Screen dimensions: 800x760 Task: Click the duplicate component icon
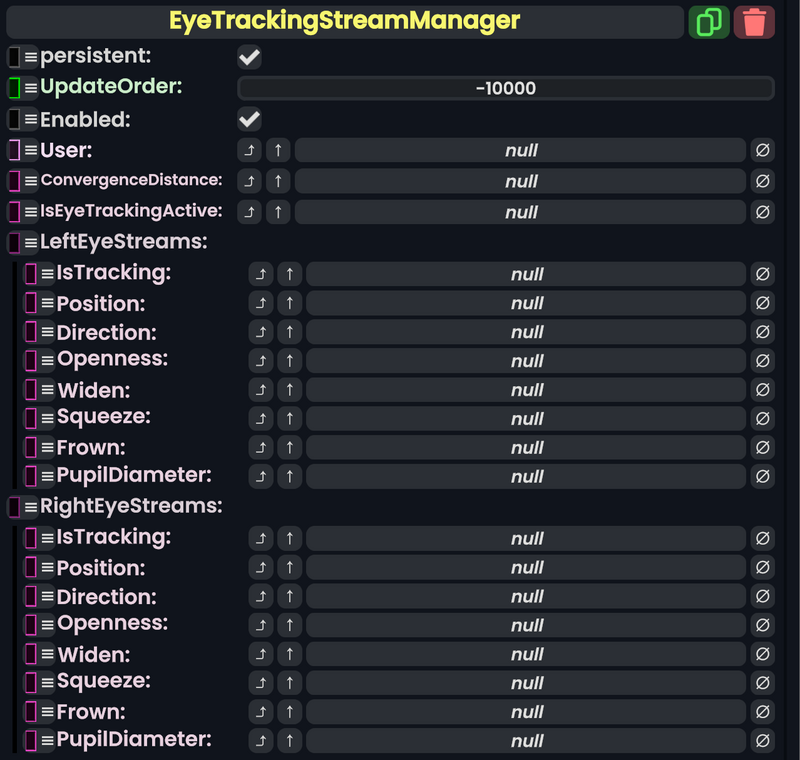pyautogui.click(x=709, y=21)
